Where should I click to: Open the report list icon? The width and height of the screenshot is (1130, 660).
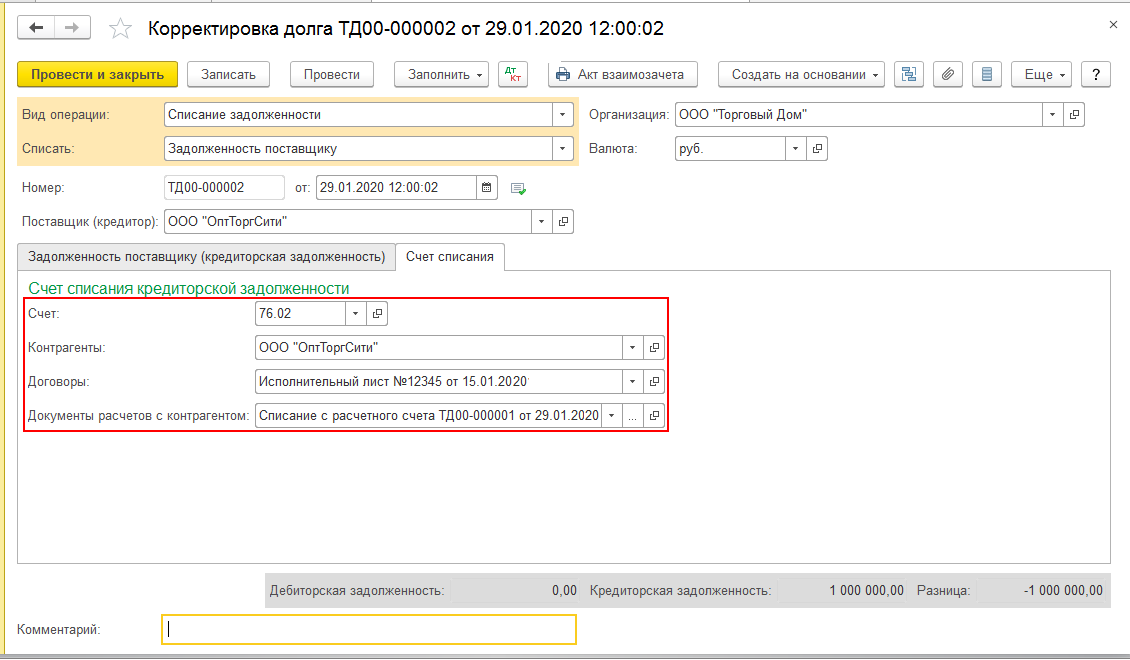[987, 75]
